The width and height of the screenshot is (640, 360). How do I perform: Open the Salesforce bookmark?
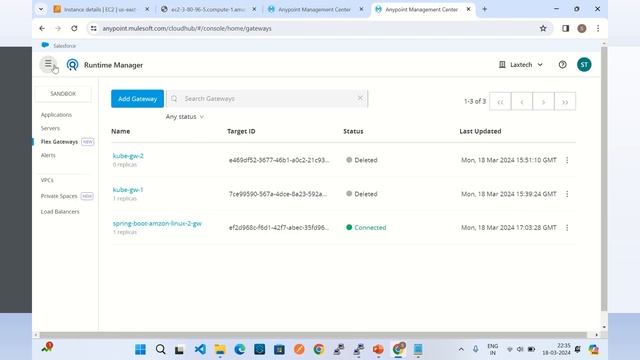59,45
